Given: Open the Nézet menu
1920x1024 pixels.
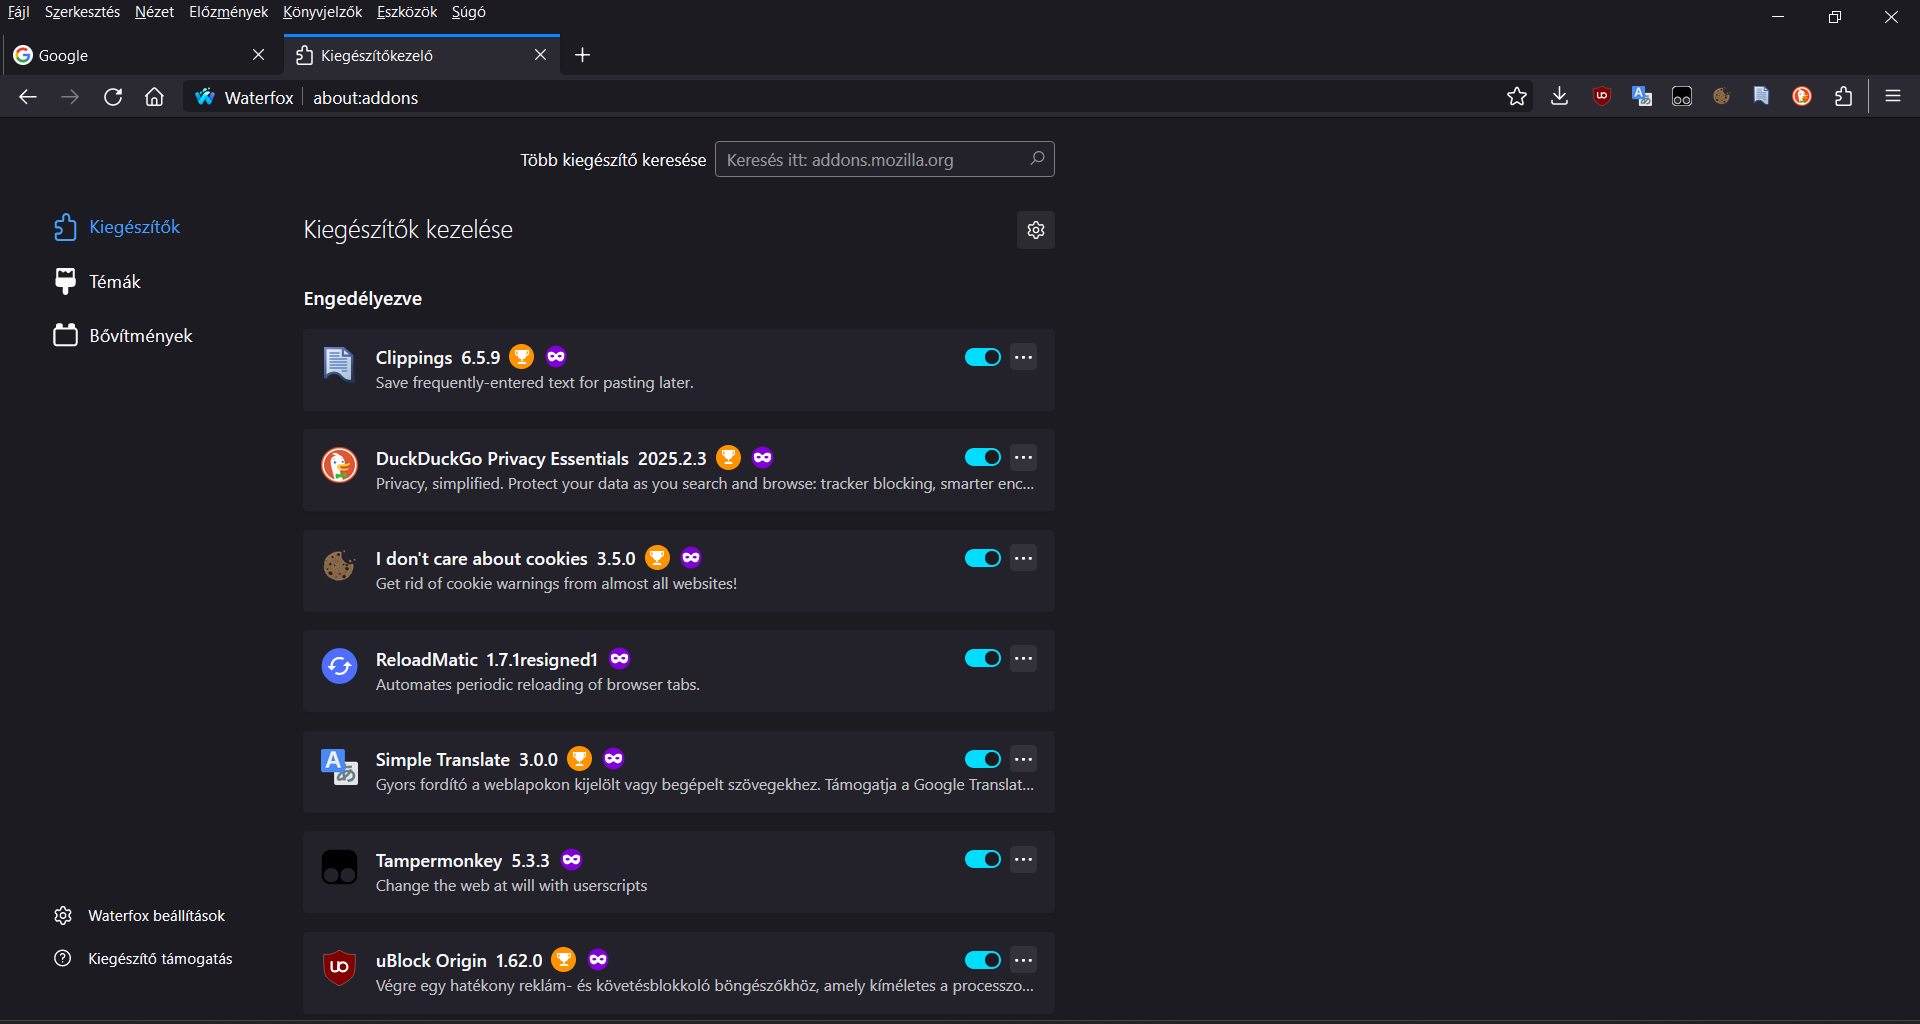Looking at the screenshot, I should click(x=154, y=12).
